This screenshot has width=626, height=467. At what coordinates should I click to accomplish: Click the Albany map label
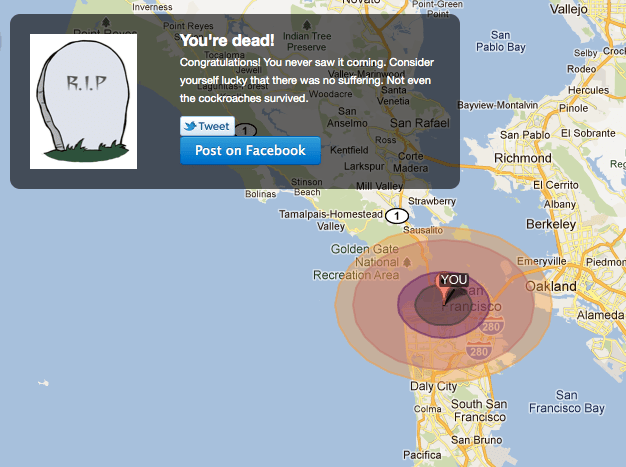click(560, 204)
